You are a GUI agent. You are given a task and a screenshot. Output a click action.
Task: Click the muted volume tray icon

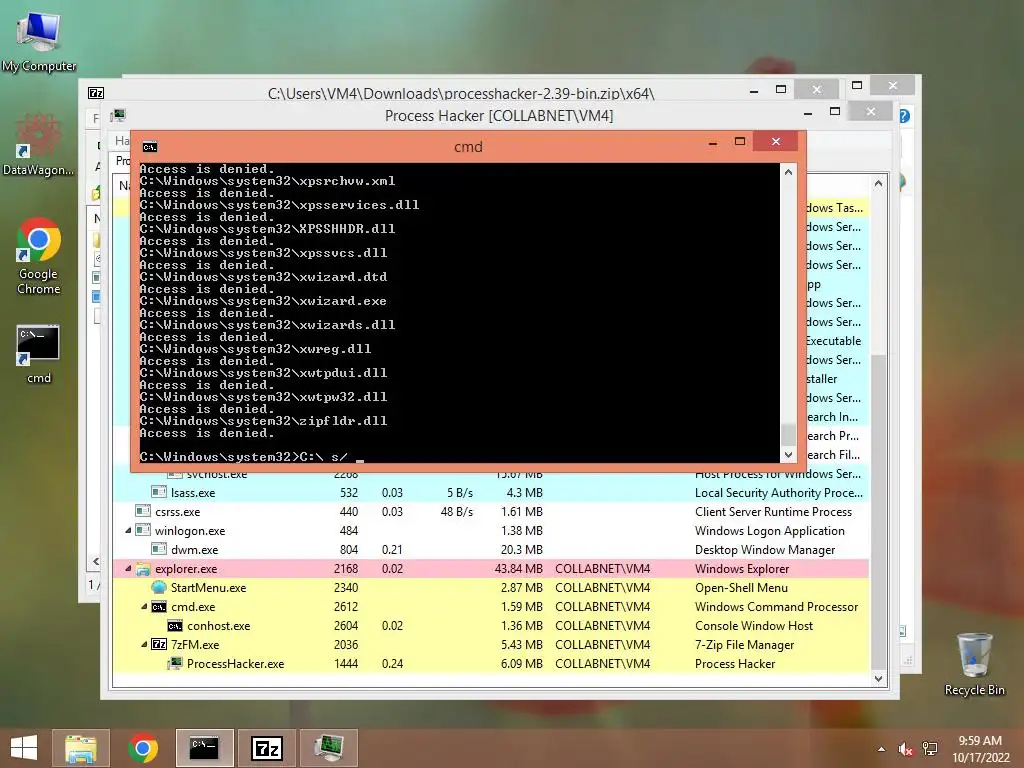click(x=905, y=749)
